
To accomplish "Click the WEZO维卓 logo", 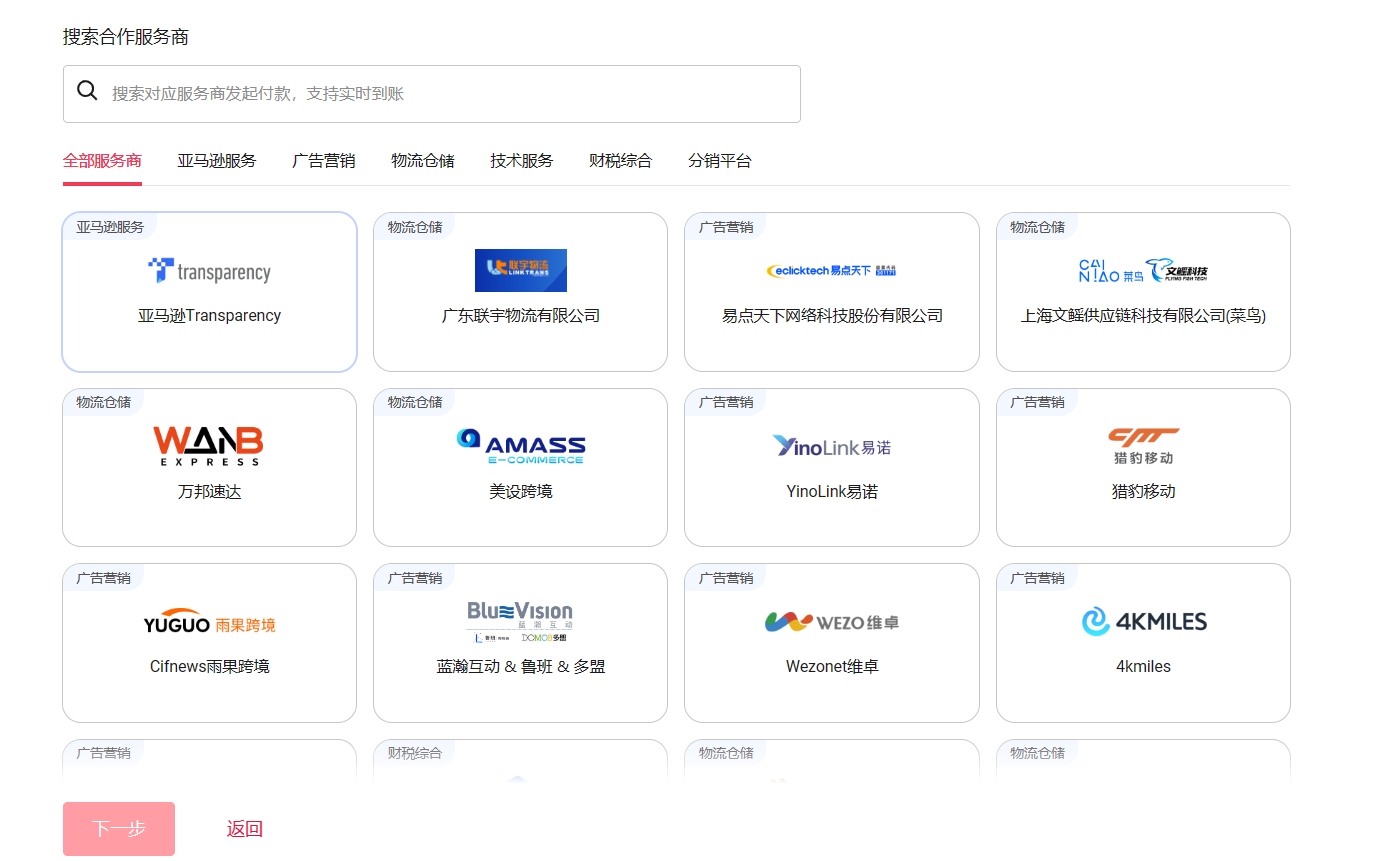I will [831, 620].
